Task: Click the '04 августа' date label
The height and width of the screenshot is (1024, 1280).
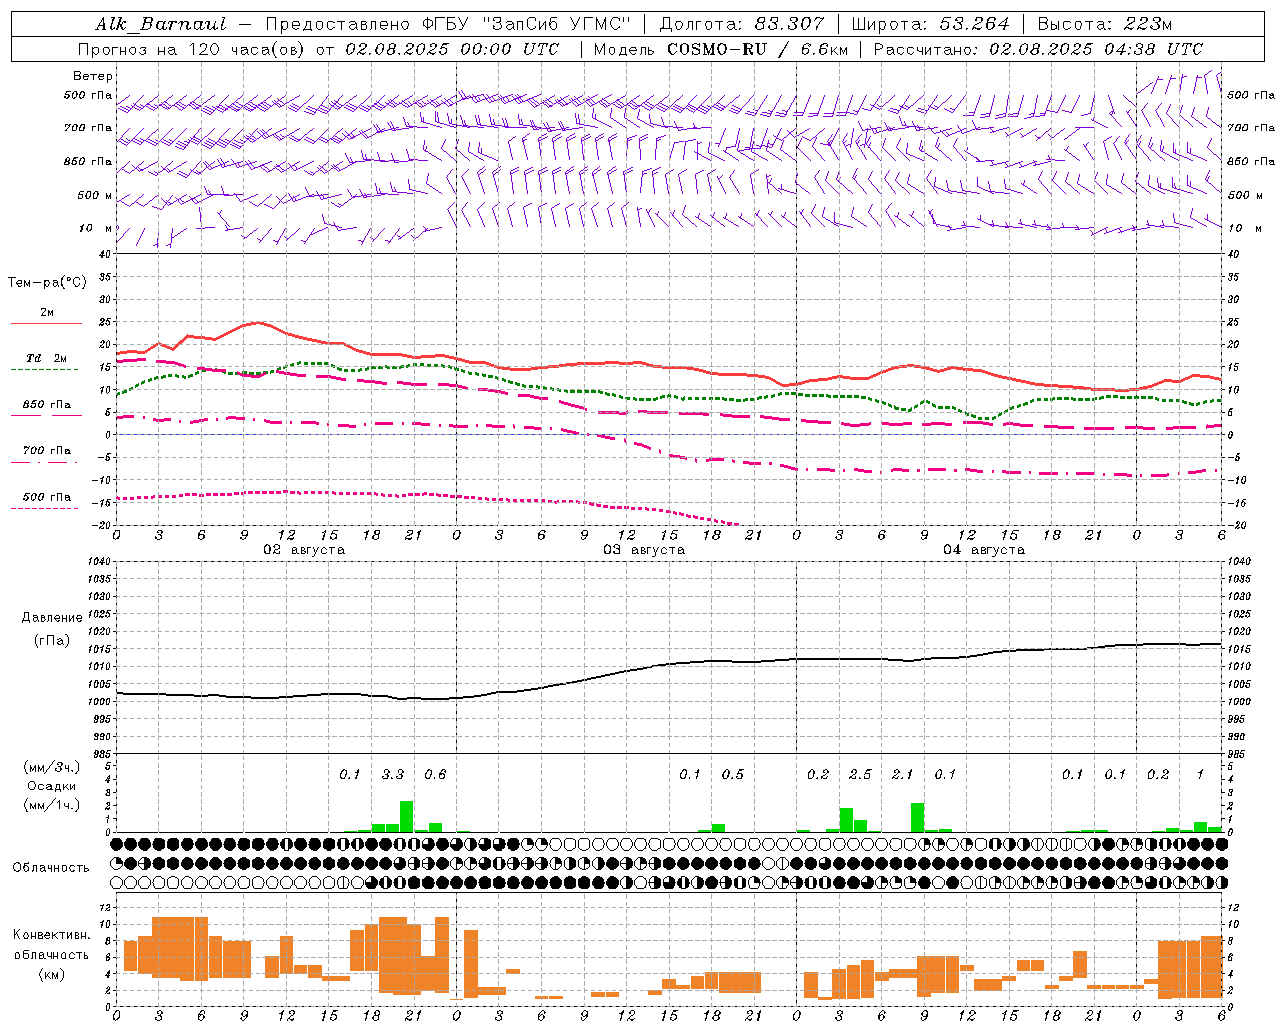Action: point(984,549)
